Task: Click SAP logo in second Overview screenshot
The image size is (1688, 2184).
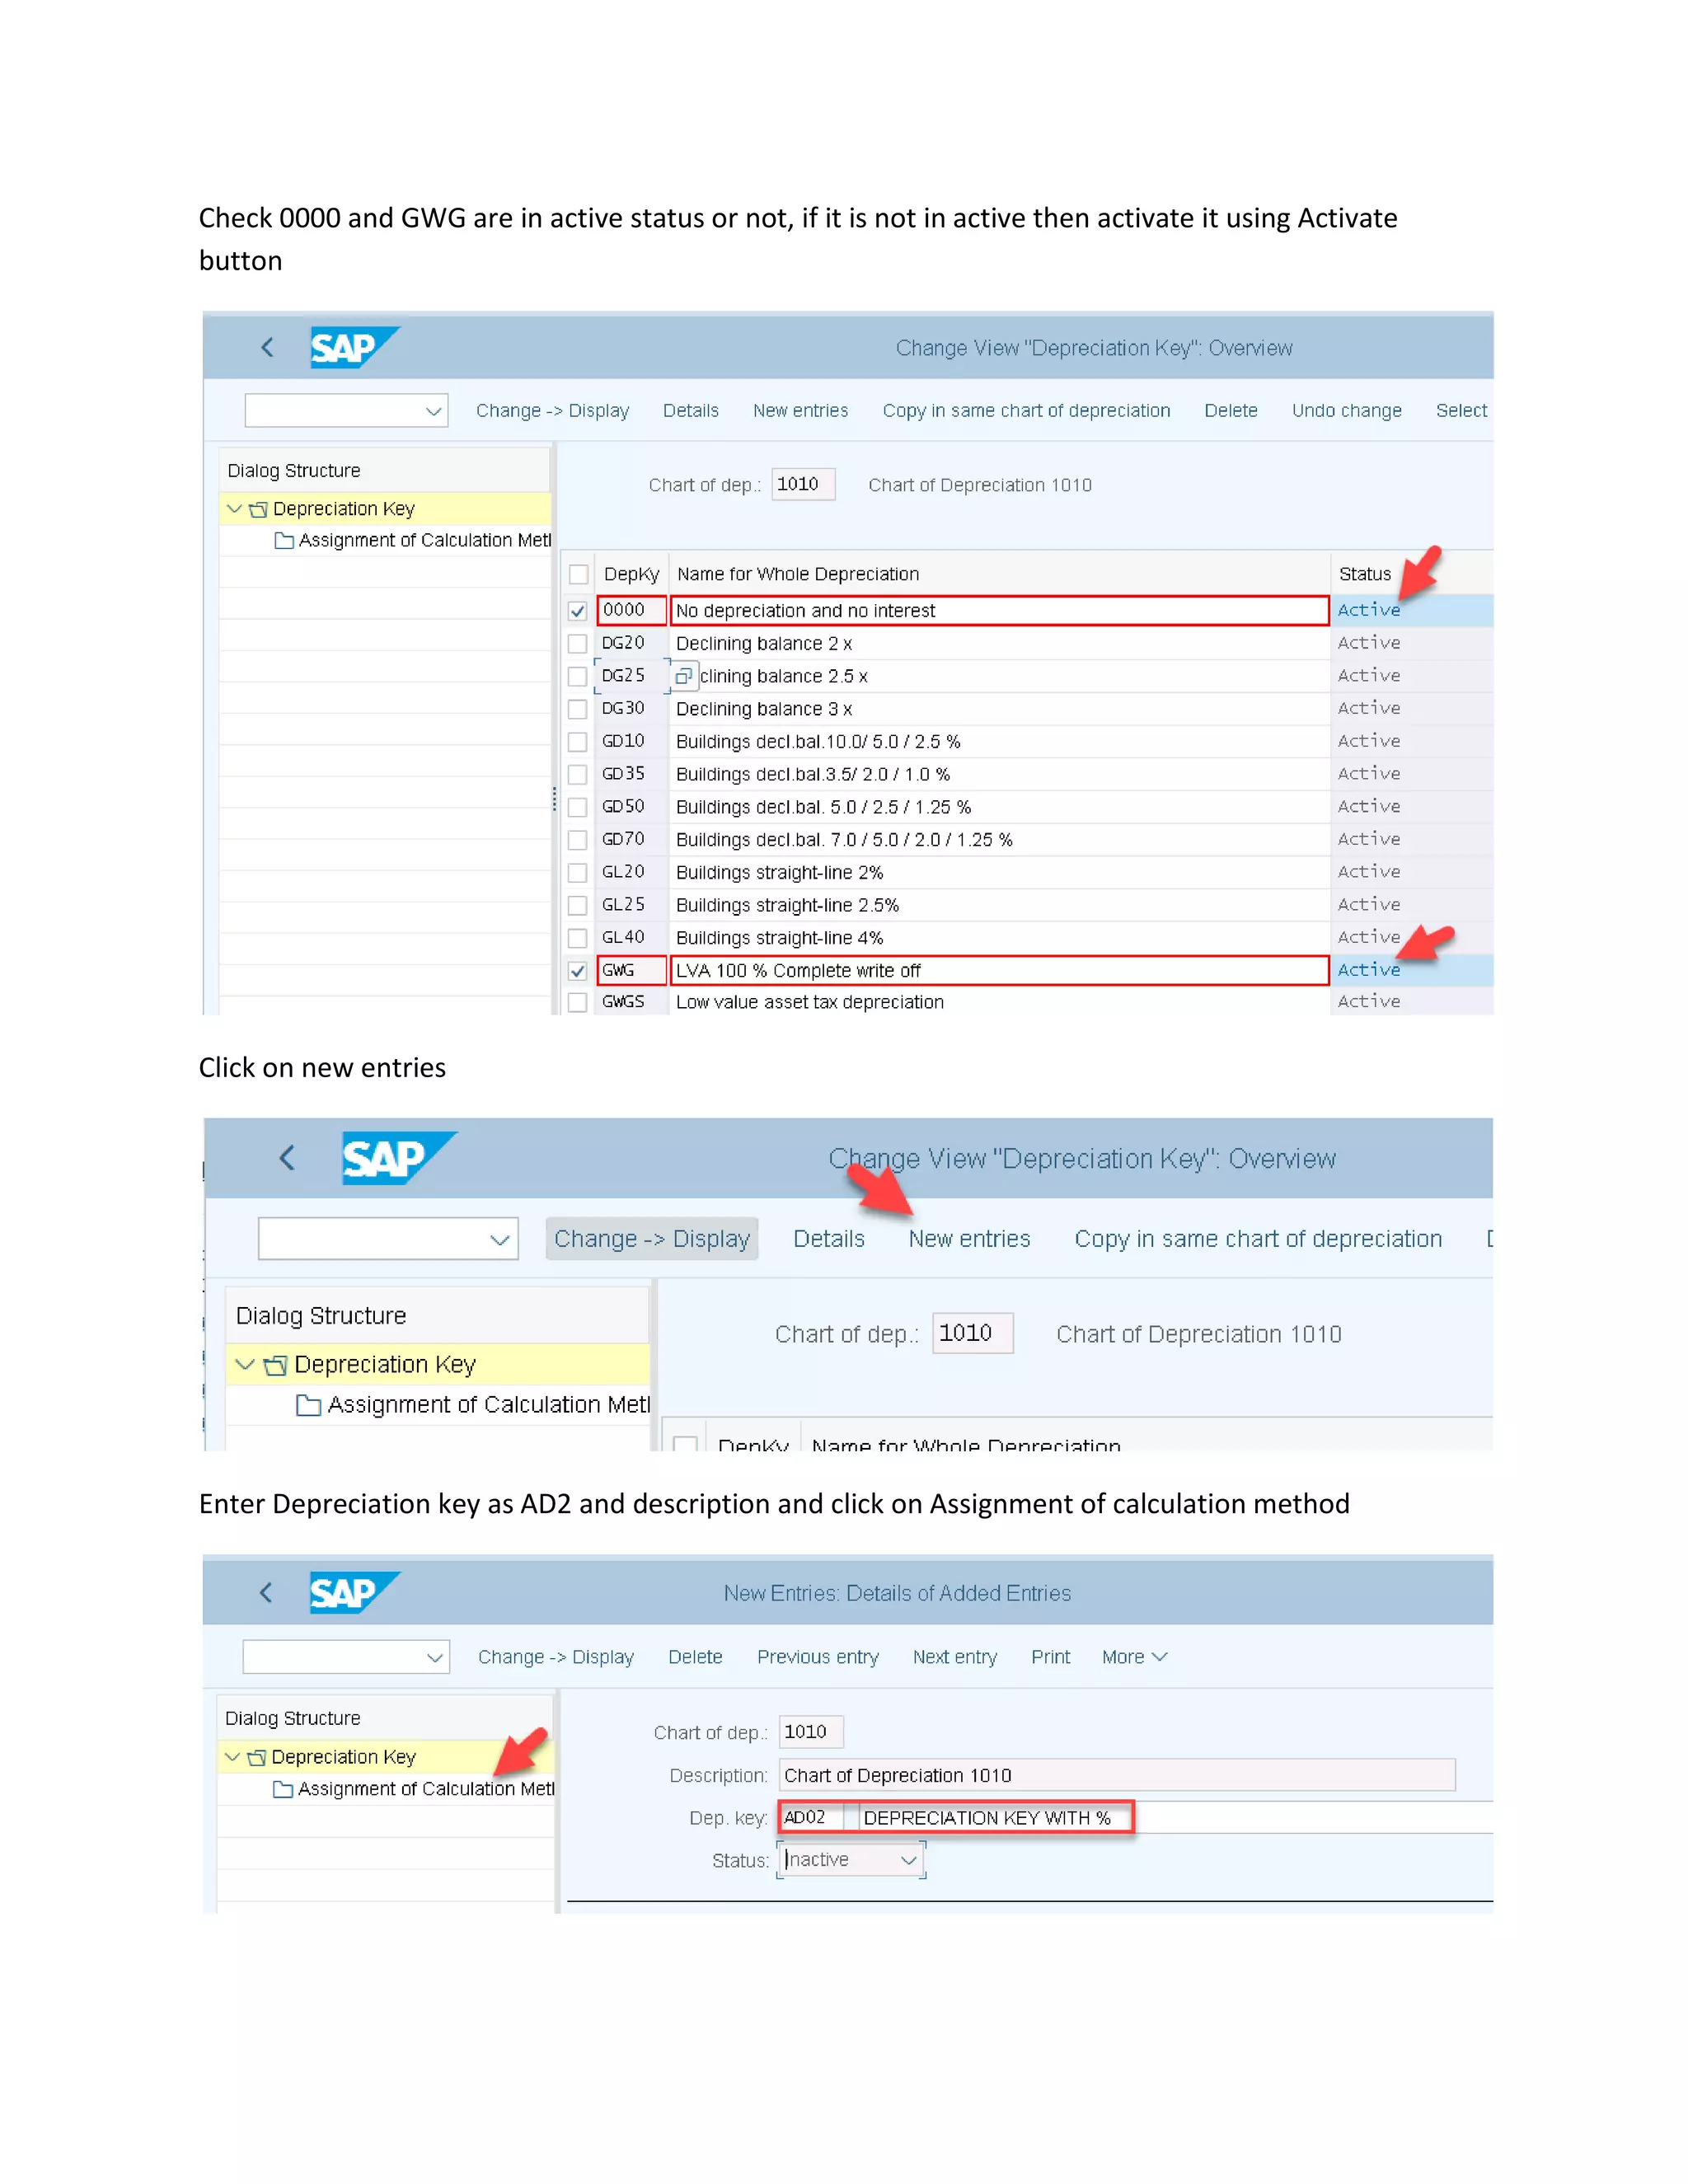Action: pyautogui.click(x=399, y=1158)
